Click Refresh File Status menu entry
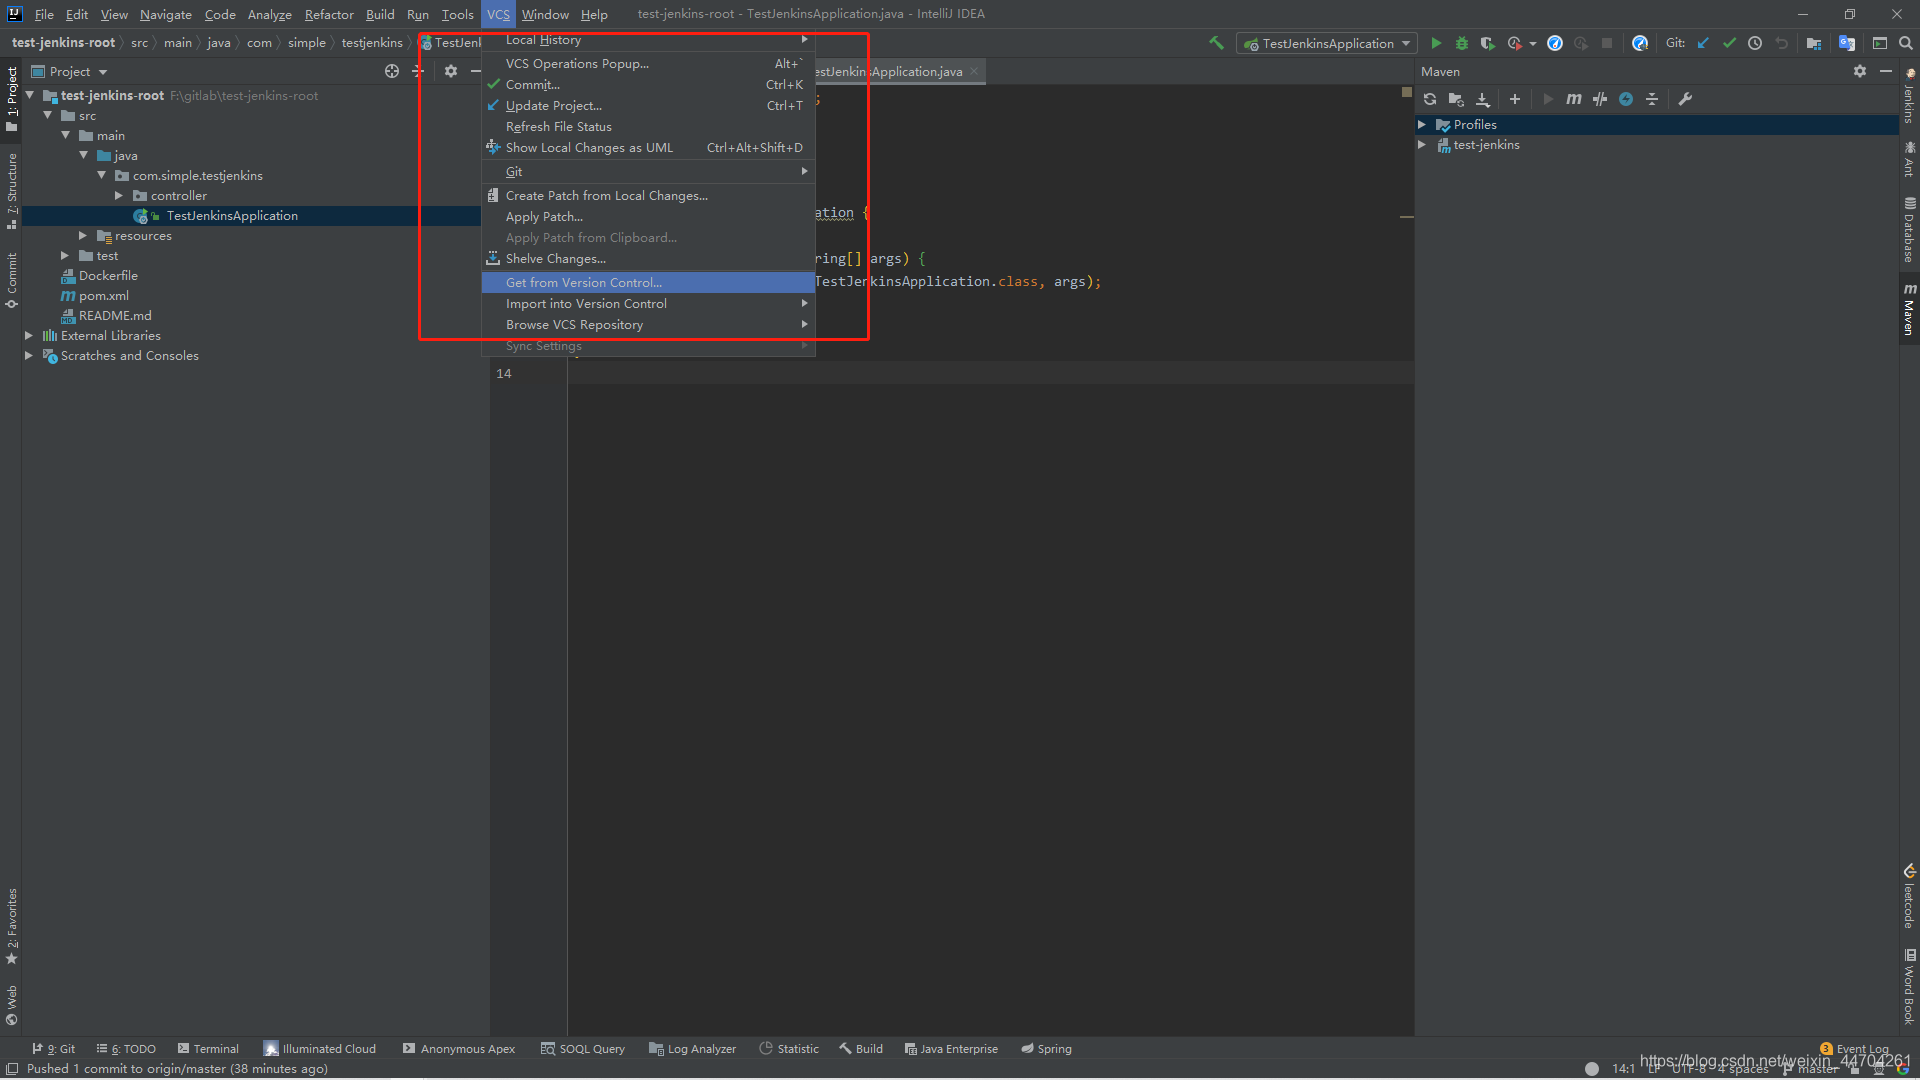1920x1080 pixels. (648, 126)
